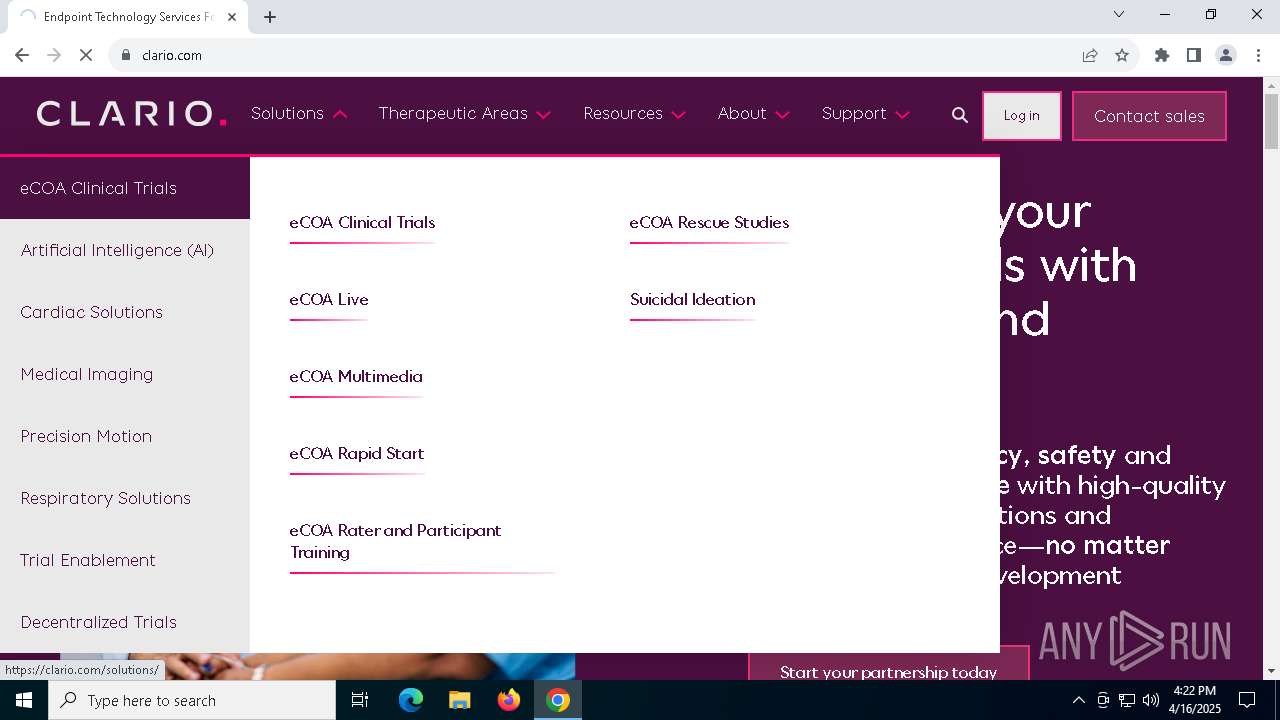Image resolution: width=1280 pixels, height=720 pixels.
Task: Select Trial Enablement category
Action: click(125, 560)
